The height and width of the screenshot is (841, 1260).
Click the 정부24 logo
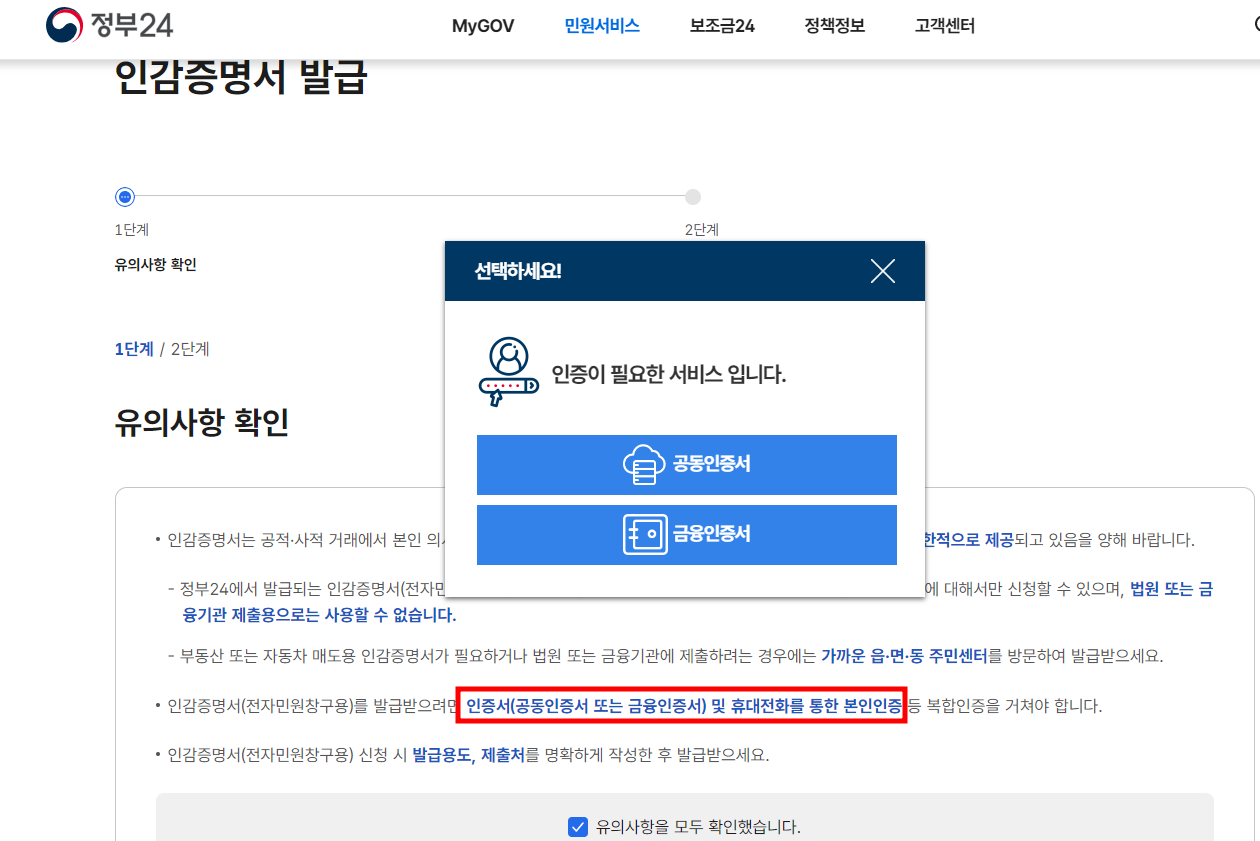coord(110,25)
